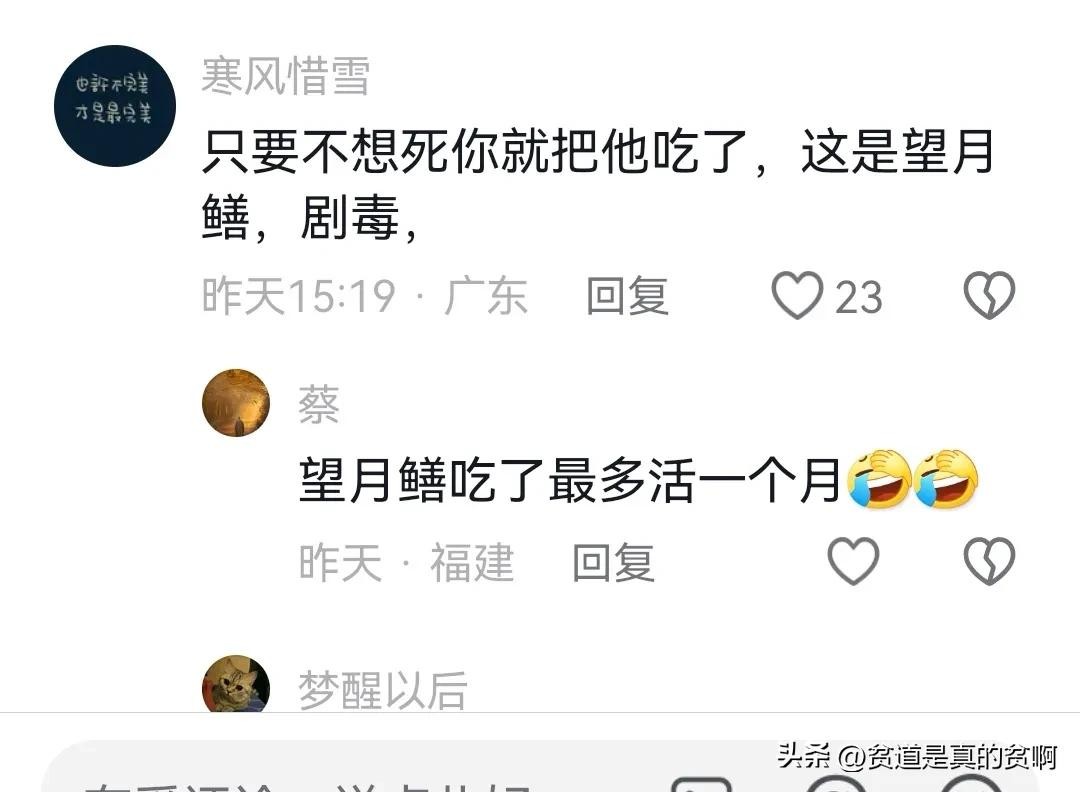This screenshot has width=1080, height=792.
Task: Tap broken heart on 蔡's reply
Action: [989, 561]
